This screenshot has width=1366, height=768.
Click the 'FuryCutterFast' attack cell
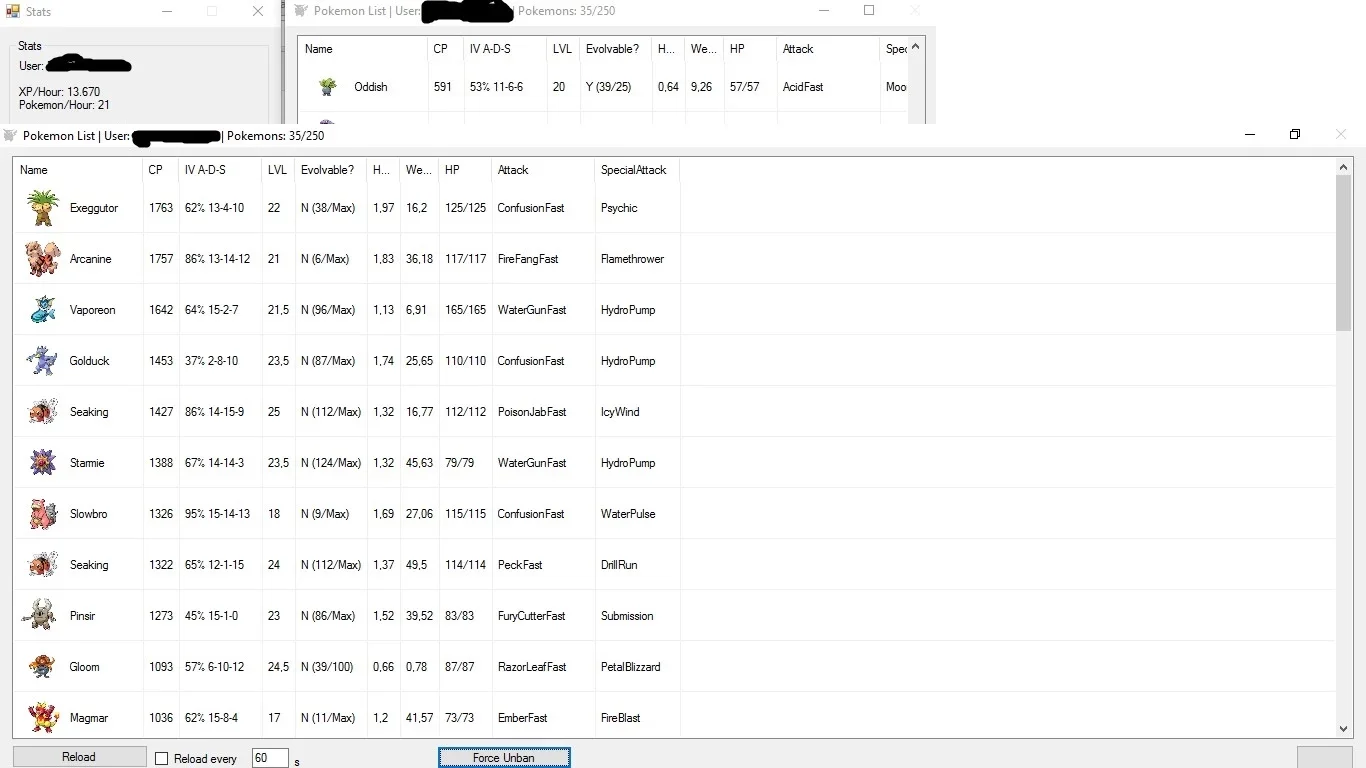[532, 616]
